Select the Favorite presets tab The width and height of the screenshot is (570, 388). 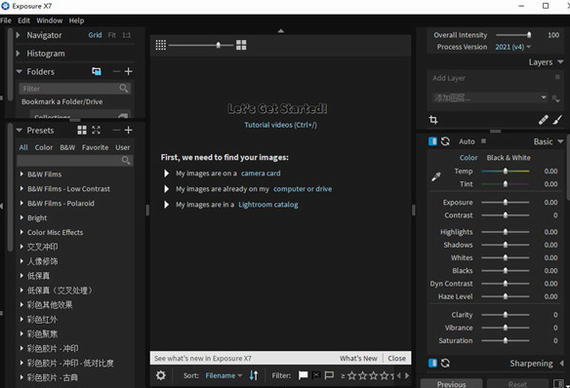click(95, 147)
